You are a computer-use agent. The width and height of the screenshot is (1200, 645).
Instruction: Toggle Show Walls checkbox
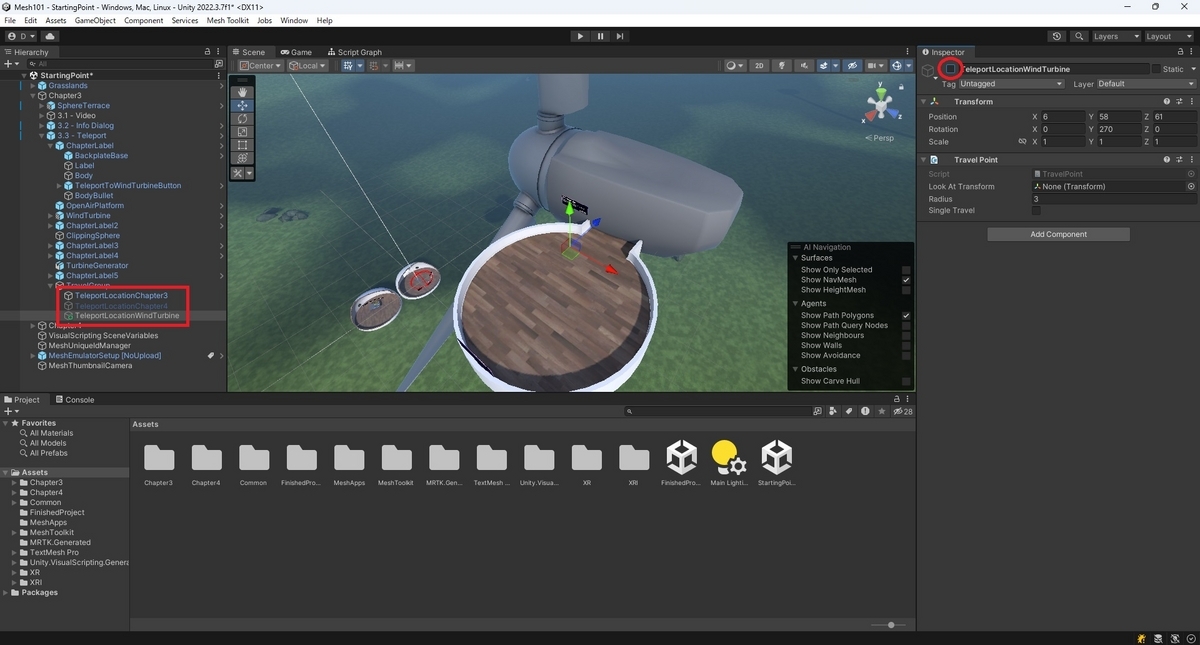coord(906,345)
